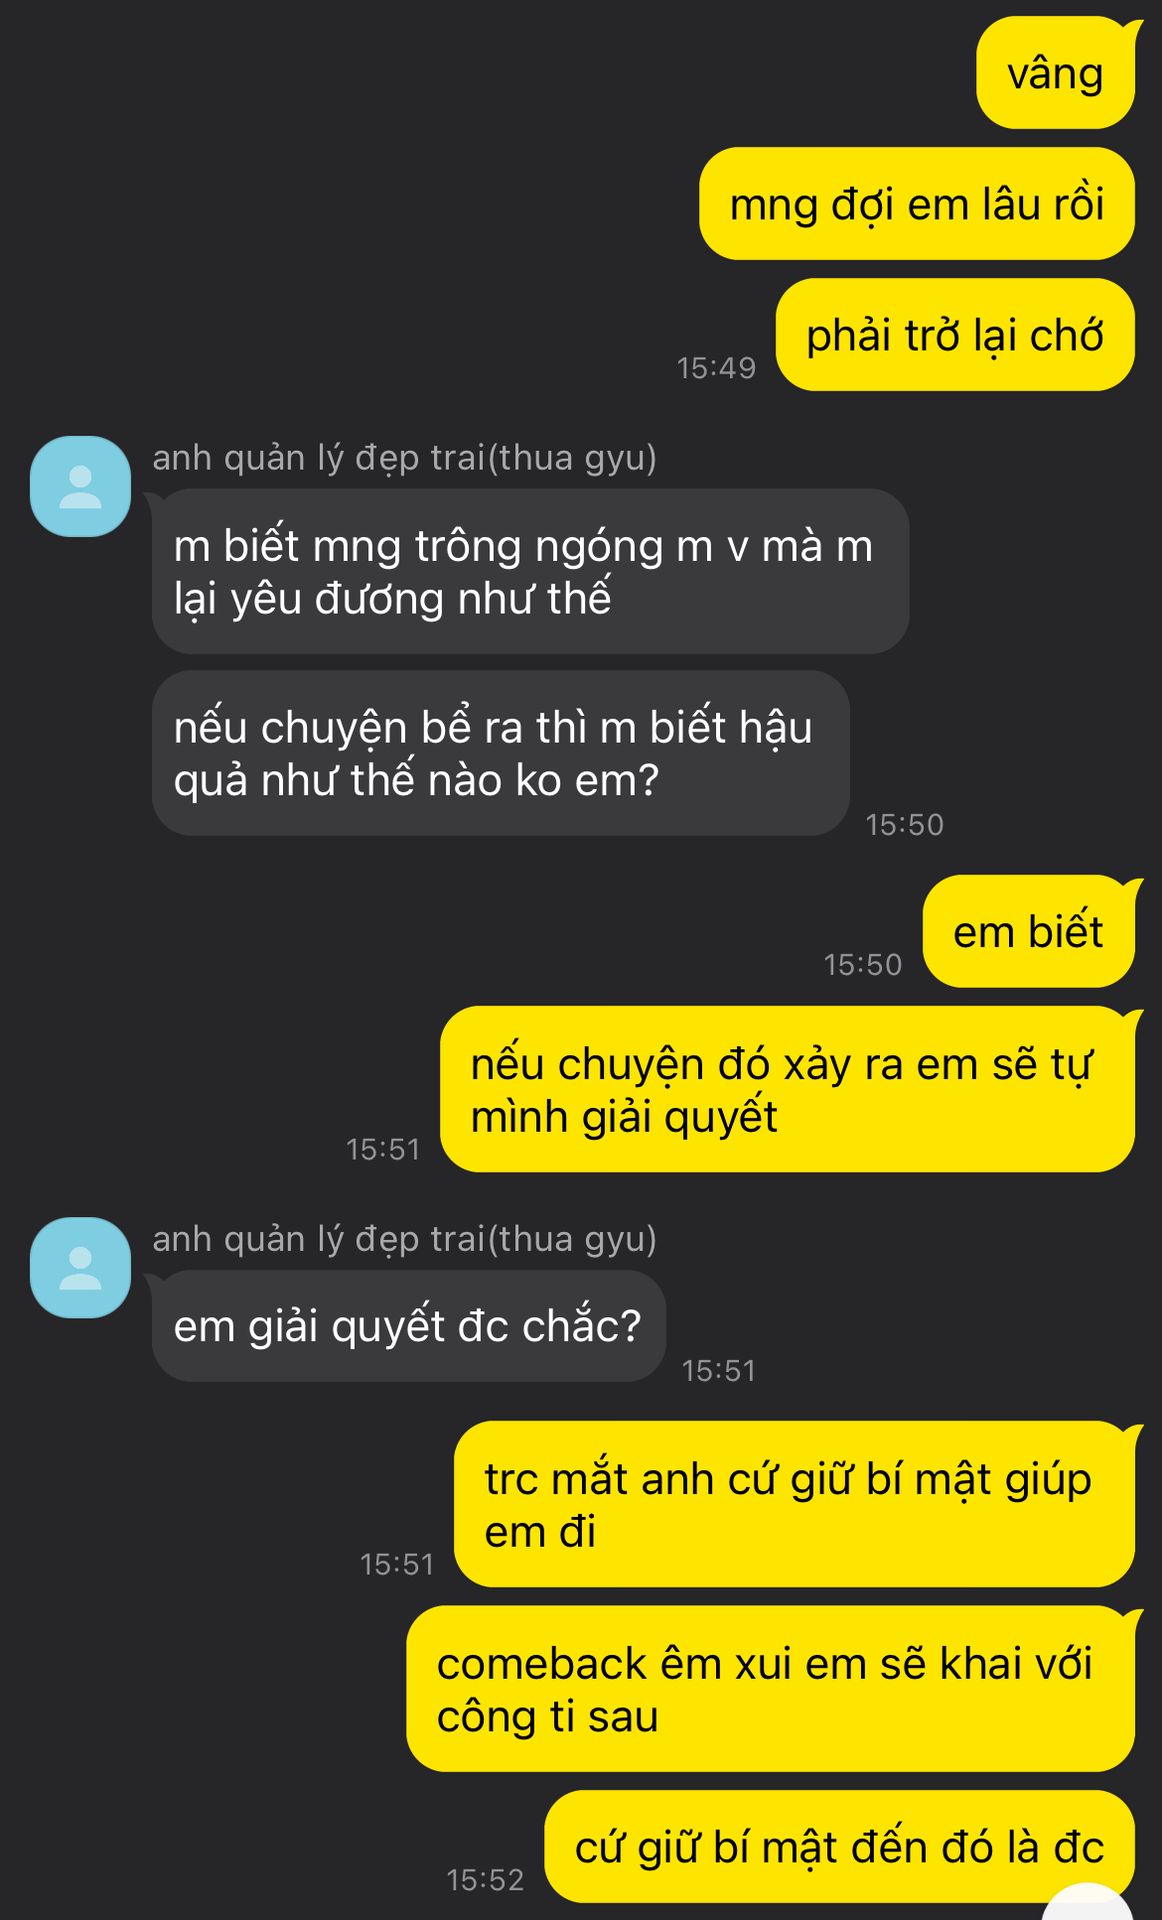The image size is (1162, 1920).
Task: Tap the 'em giải quyết đc chắc?' bubble
Action: 408,1326
